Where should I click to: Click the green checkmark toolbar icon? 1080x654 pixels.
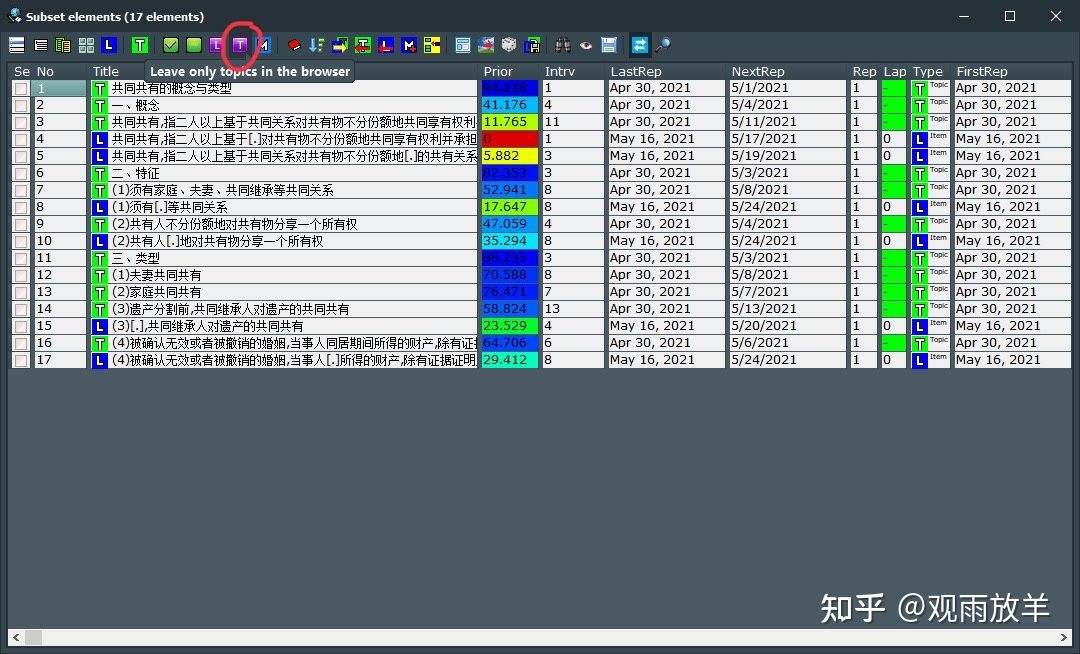171,45
